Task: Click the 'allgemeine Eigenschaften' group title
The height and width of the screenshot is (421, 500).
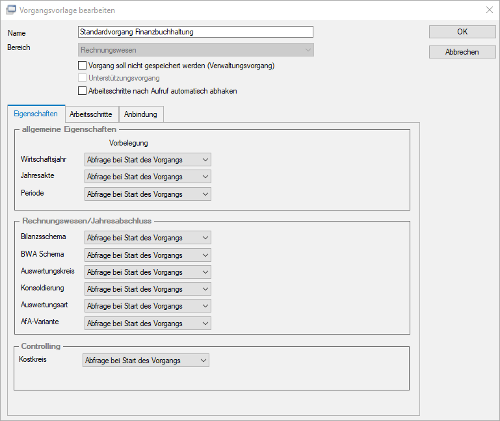Action: (69, 129)
